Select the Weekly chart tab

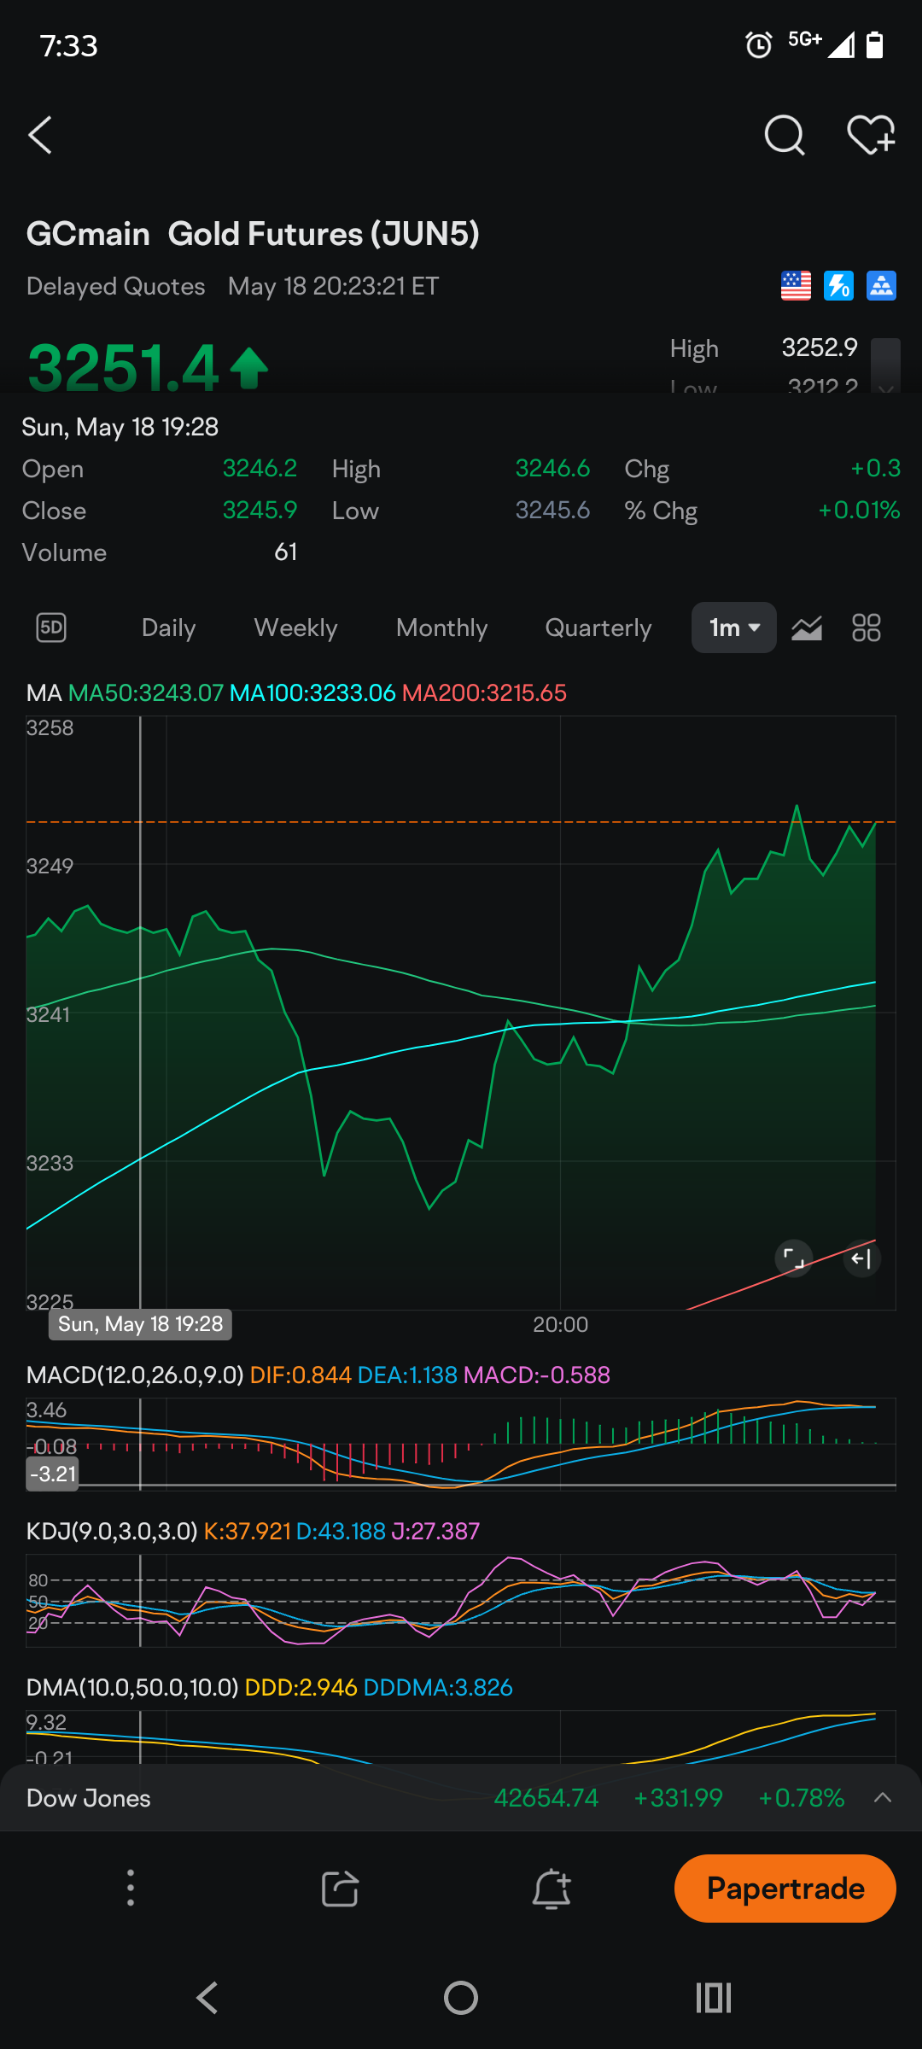296,628
